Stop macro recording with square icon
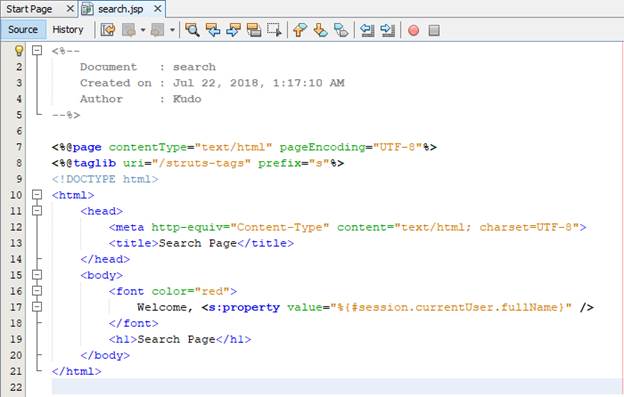 tap(434, 30)
